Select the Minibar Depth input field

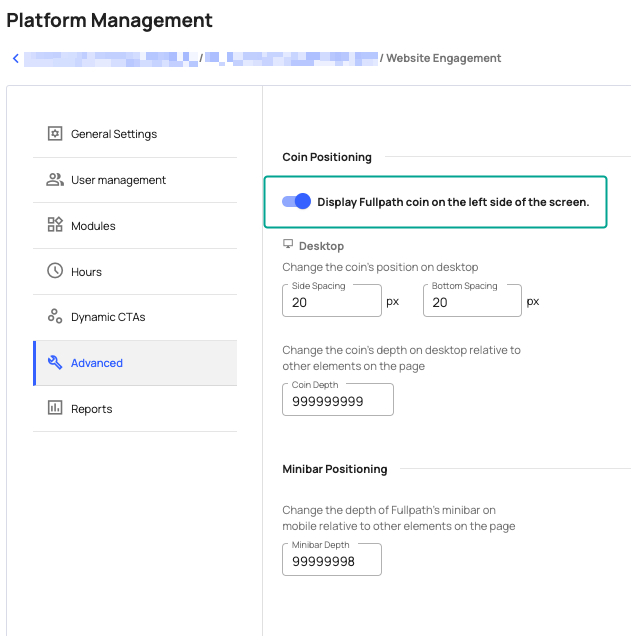pos(332,562)
